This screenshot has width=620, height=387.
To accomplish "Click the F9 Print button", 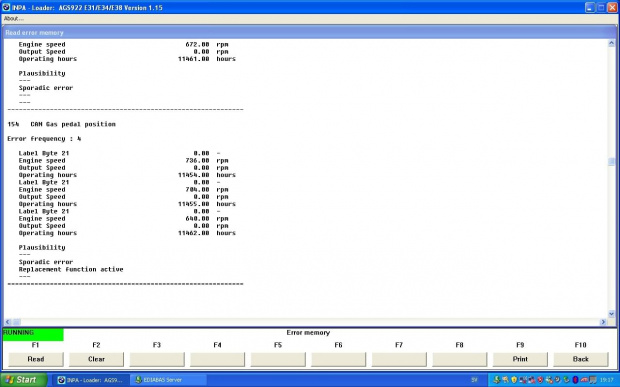I will [520, 359].
